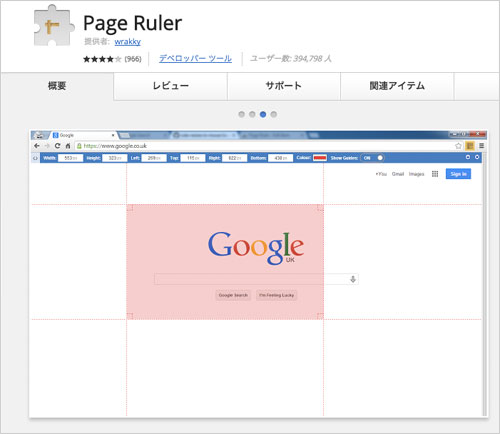Click the last round icon at the ruler toolbar's right end

tap(477, 157)
